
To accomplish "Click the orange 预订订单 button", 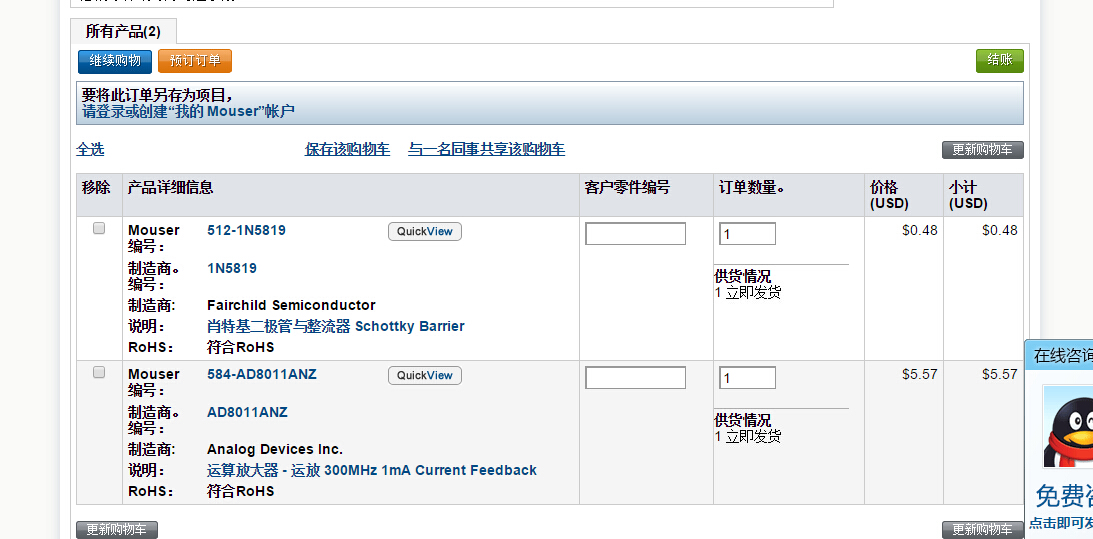I will point(194,61).
